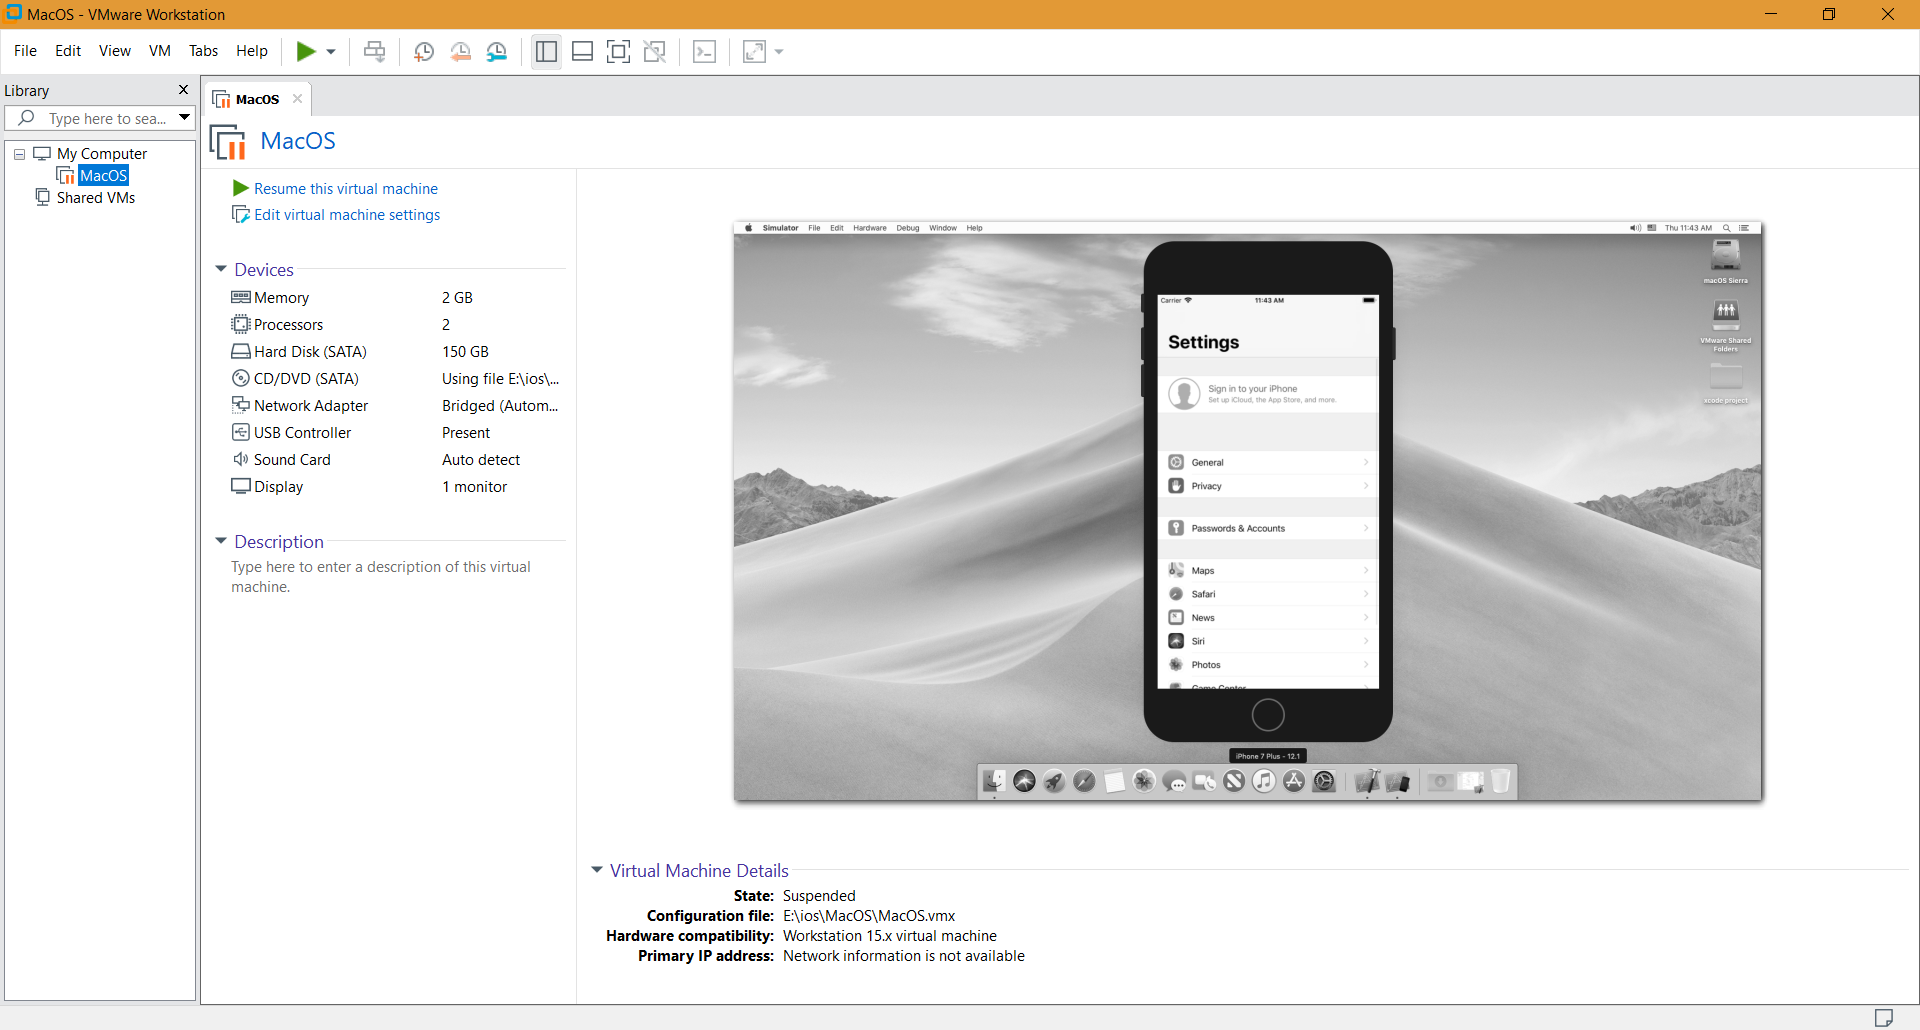
Task: Select Shared VMs in library
Action: (x=95, y=198)
